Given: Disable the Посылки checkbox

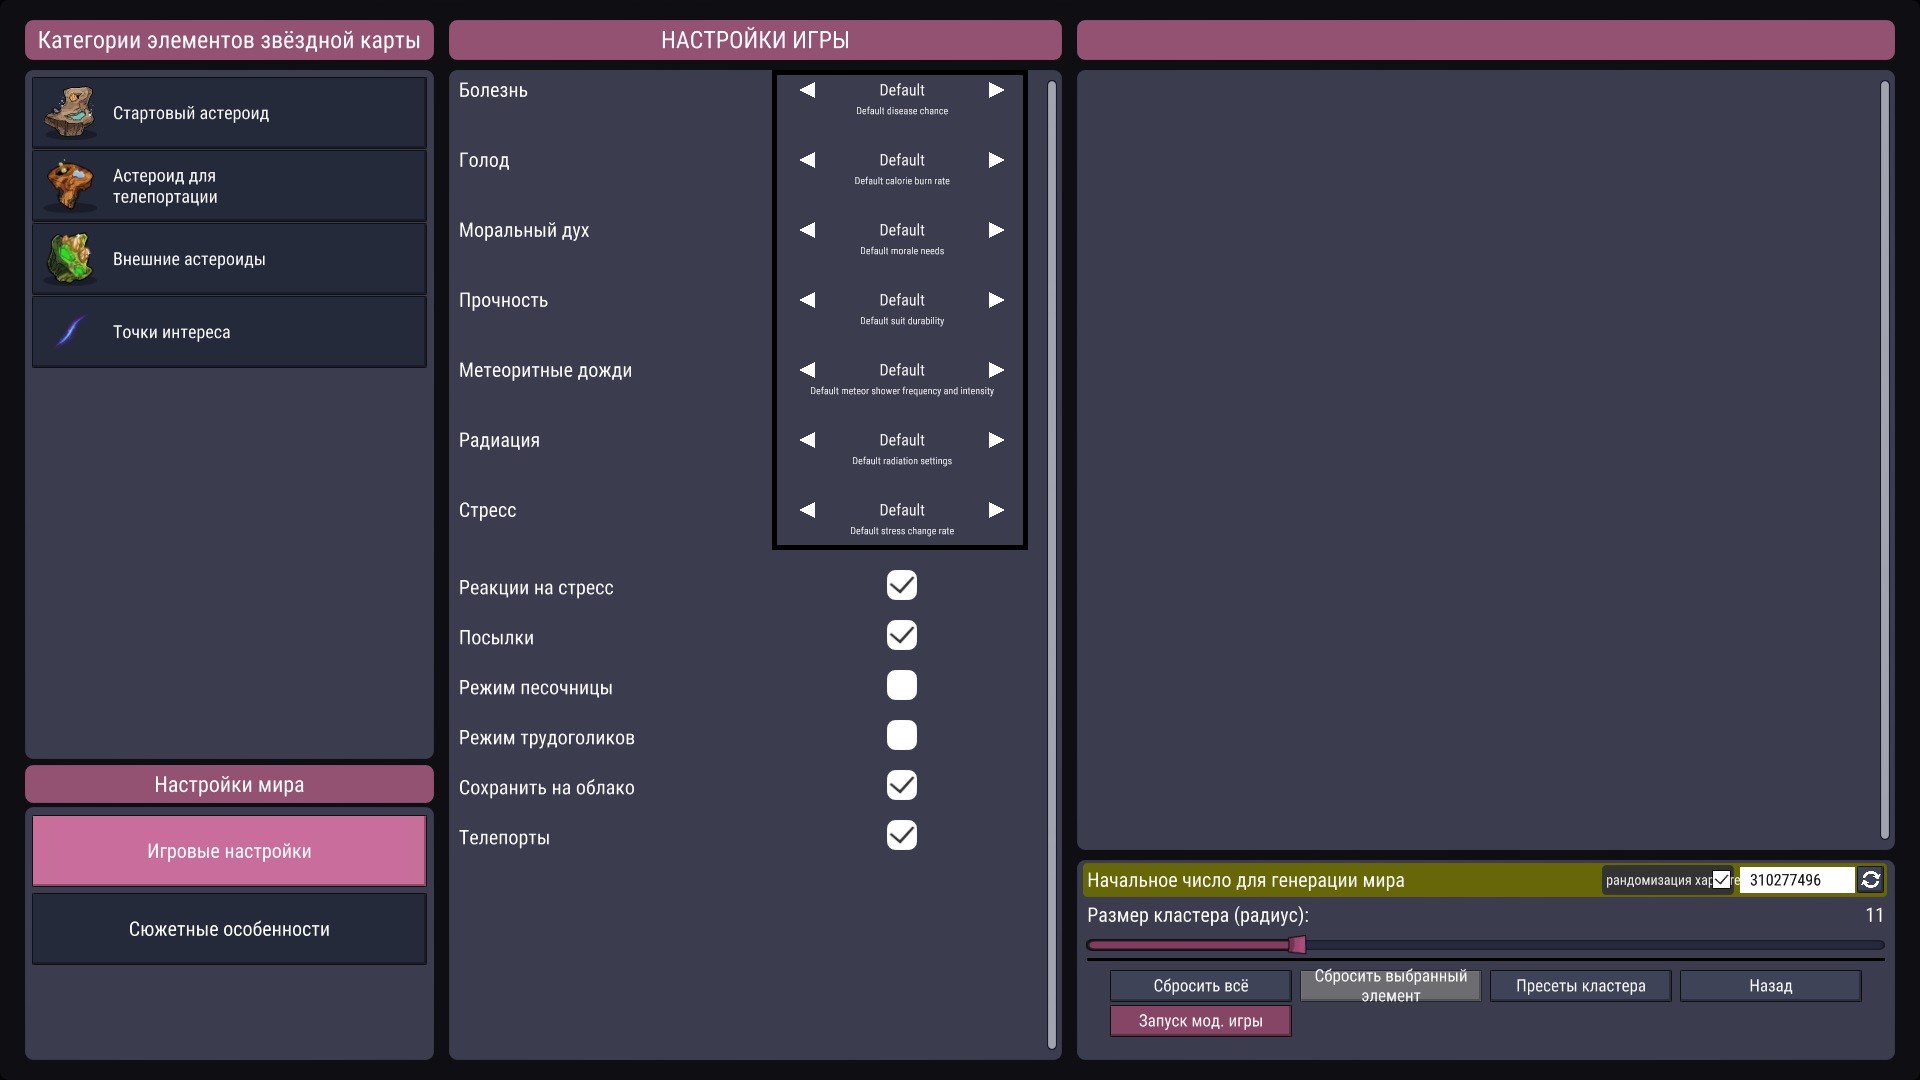Looking at the screenshot, I should 902,635.
